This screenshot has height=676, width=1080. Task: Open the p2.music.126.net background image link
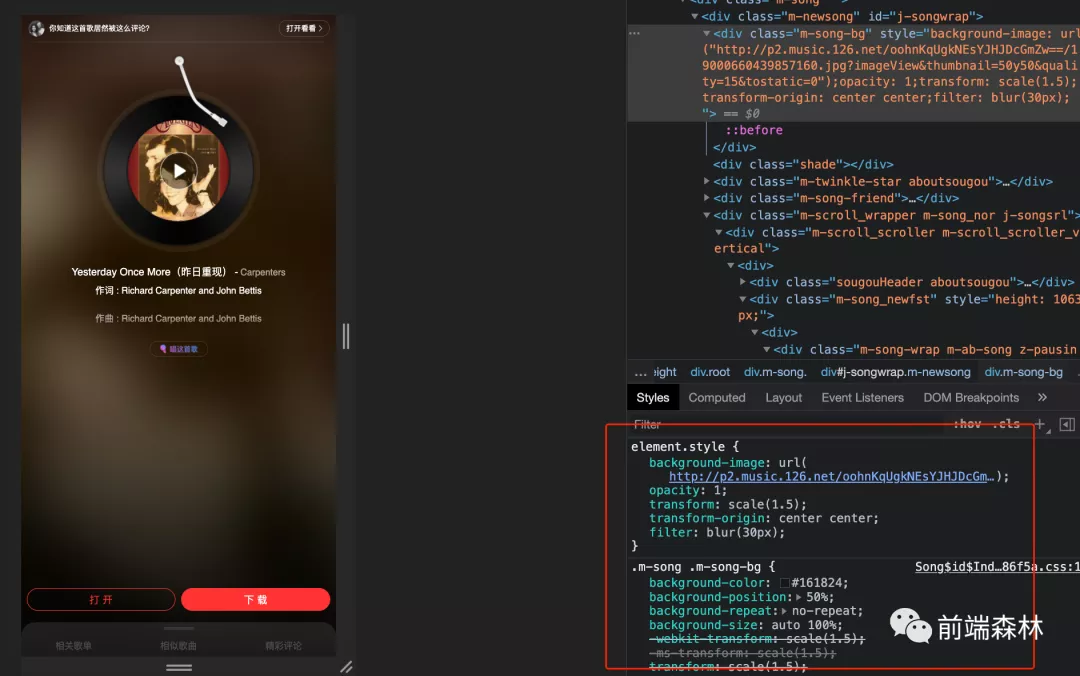coord(831,476)
